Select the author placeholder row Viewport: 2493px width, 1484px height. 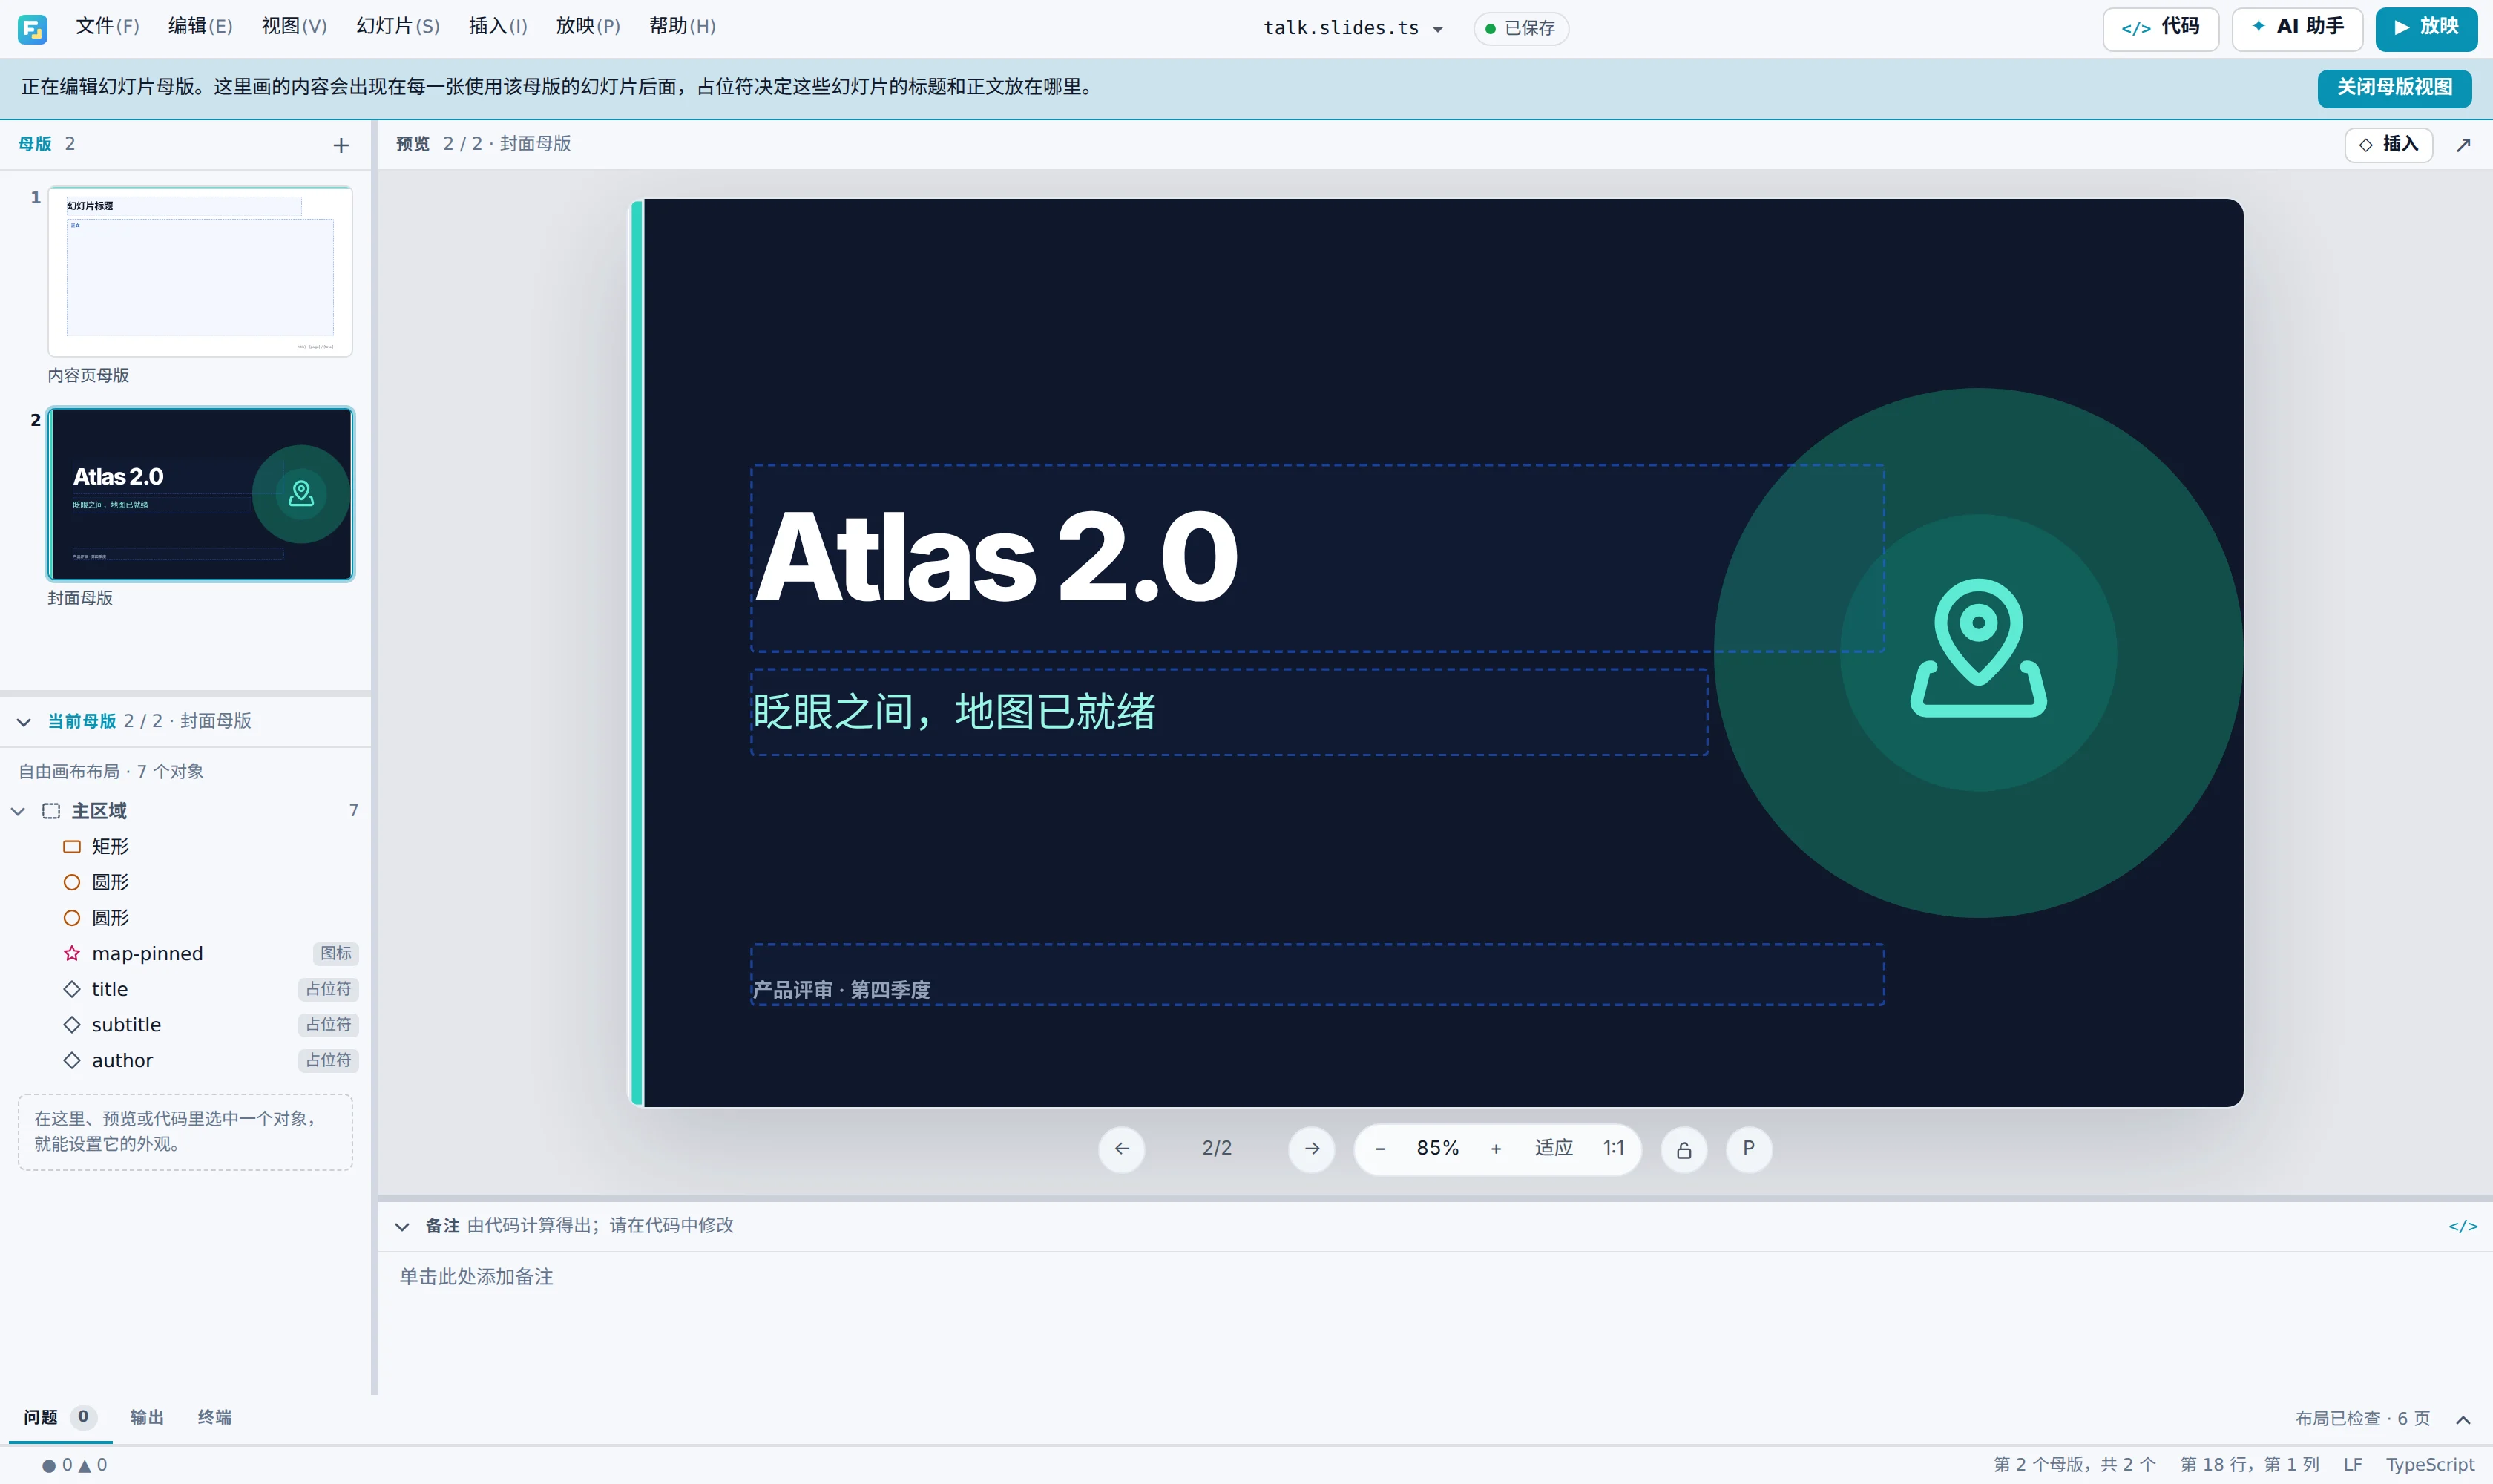click(186, 1060)
